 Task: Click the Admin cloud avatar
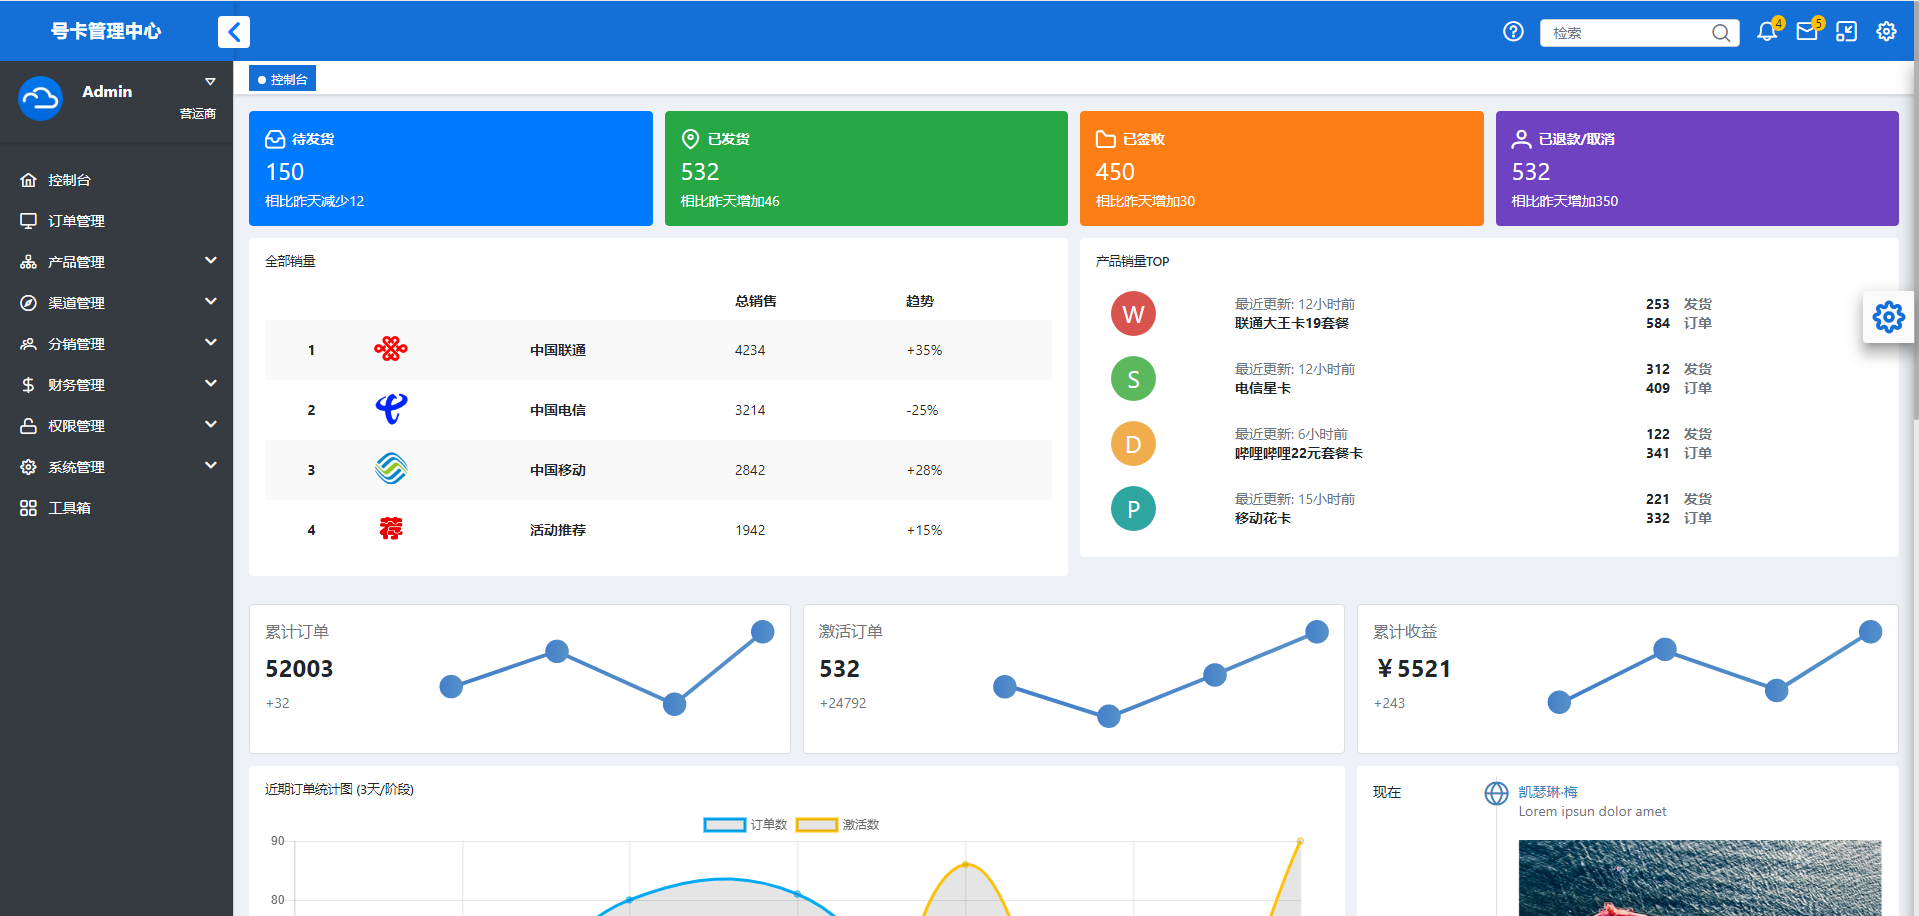click(41, 99)
